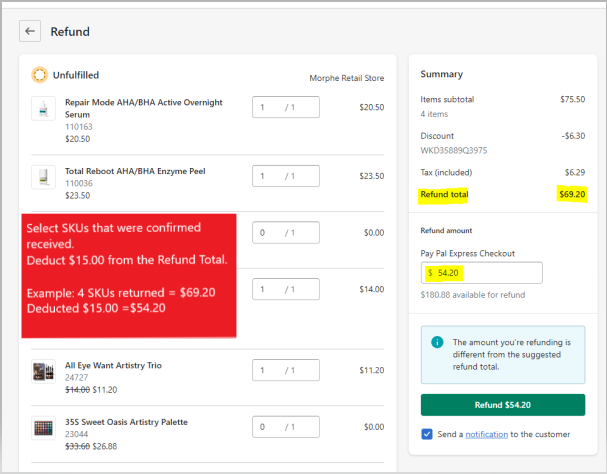Click the info icon in the refund warning banner
Screen dimensions: 607x474
click(437, 342)
